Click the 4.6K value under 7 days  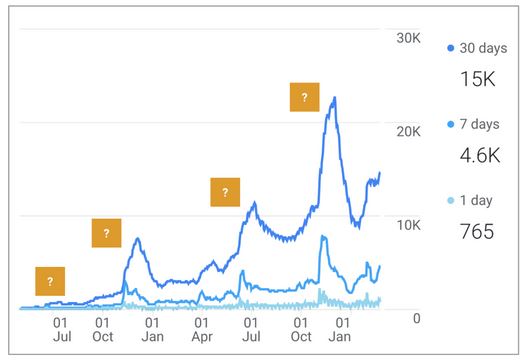coord(480,155)
